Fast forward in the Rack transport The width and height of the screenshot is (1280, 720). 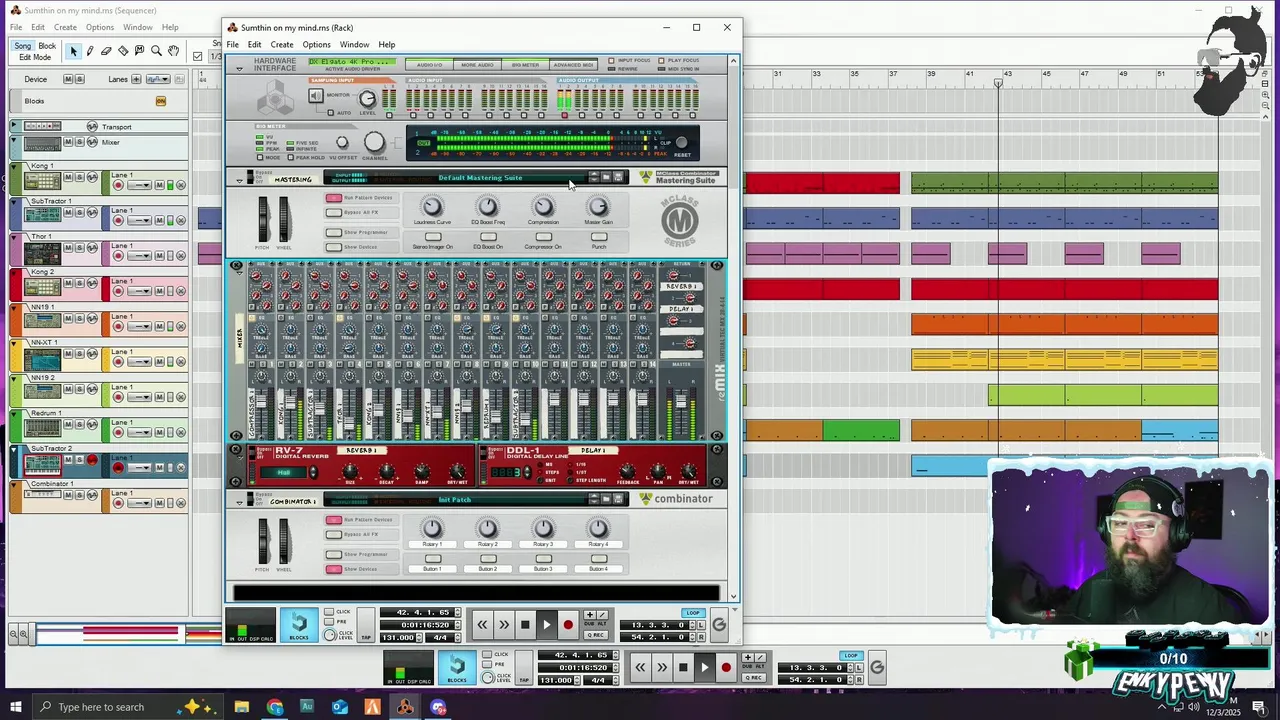[x=504, y=625]
